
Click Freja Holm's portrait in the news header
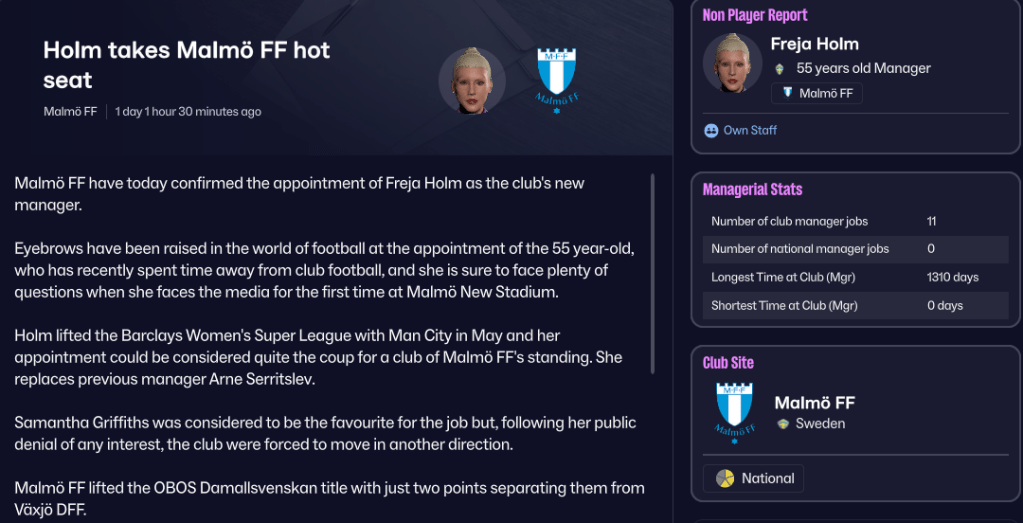click(x=472, y=80)
